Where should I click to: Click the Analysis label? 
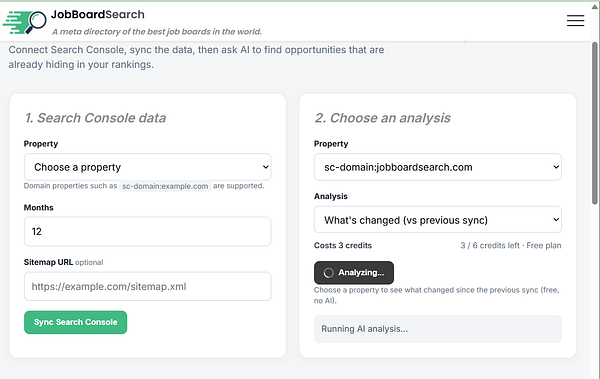coord(331,196)
